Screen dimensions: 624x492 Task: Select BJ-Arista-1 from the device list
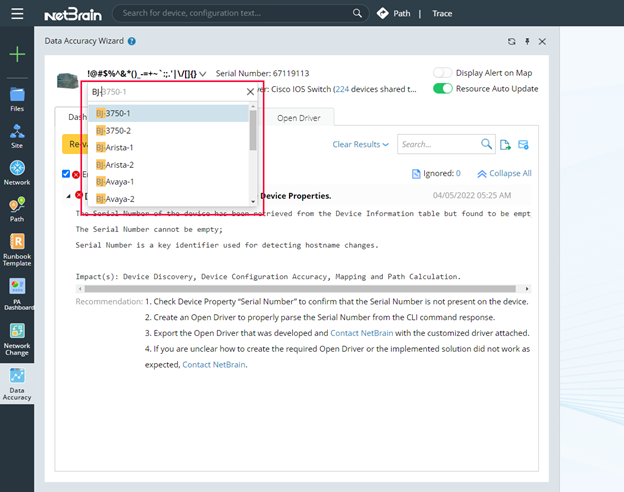coord(168,148)
